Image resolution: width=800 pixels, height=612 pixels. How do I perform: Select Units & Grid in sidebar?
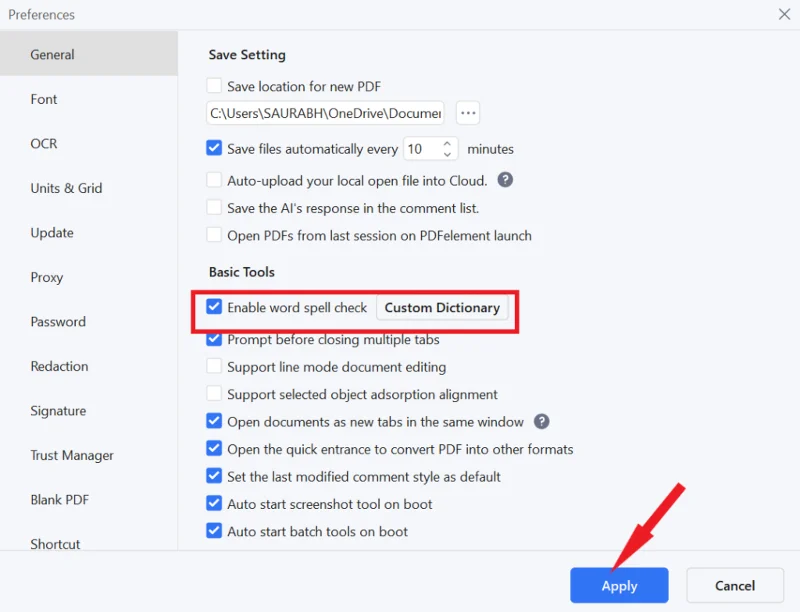click(66, 188)
